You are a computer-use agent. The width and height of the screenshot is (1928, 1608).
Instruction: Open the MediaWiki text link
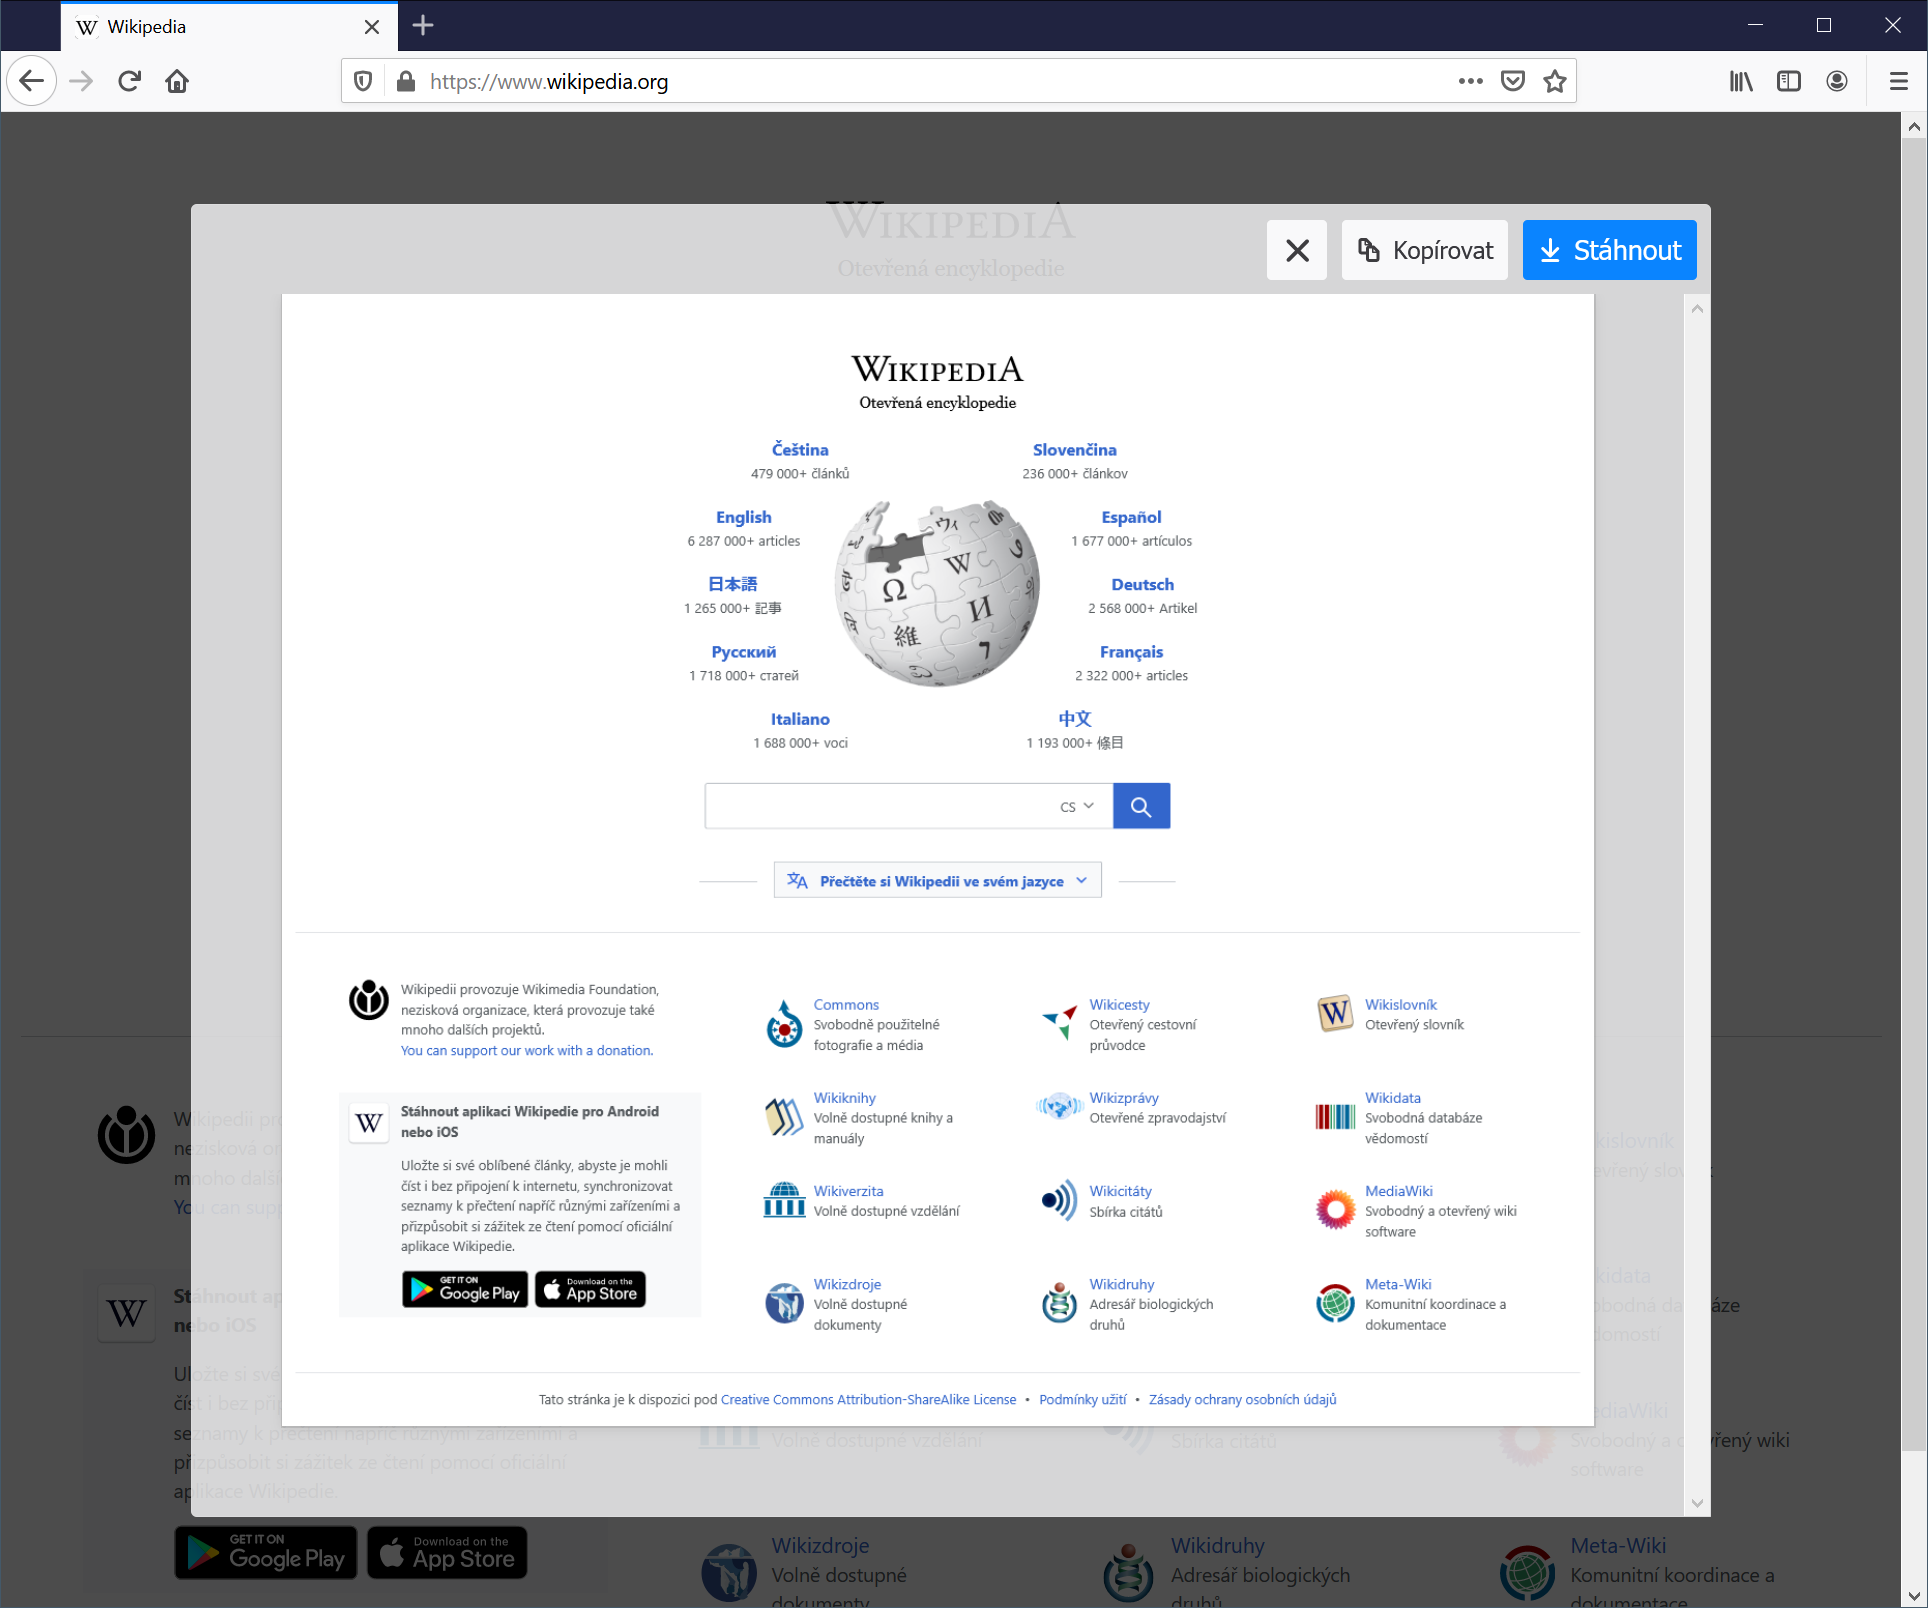1399,1190
